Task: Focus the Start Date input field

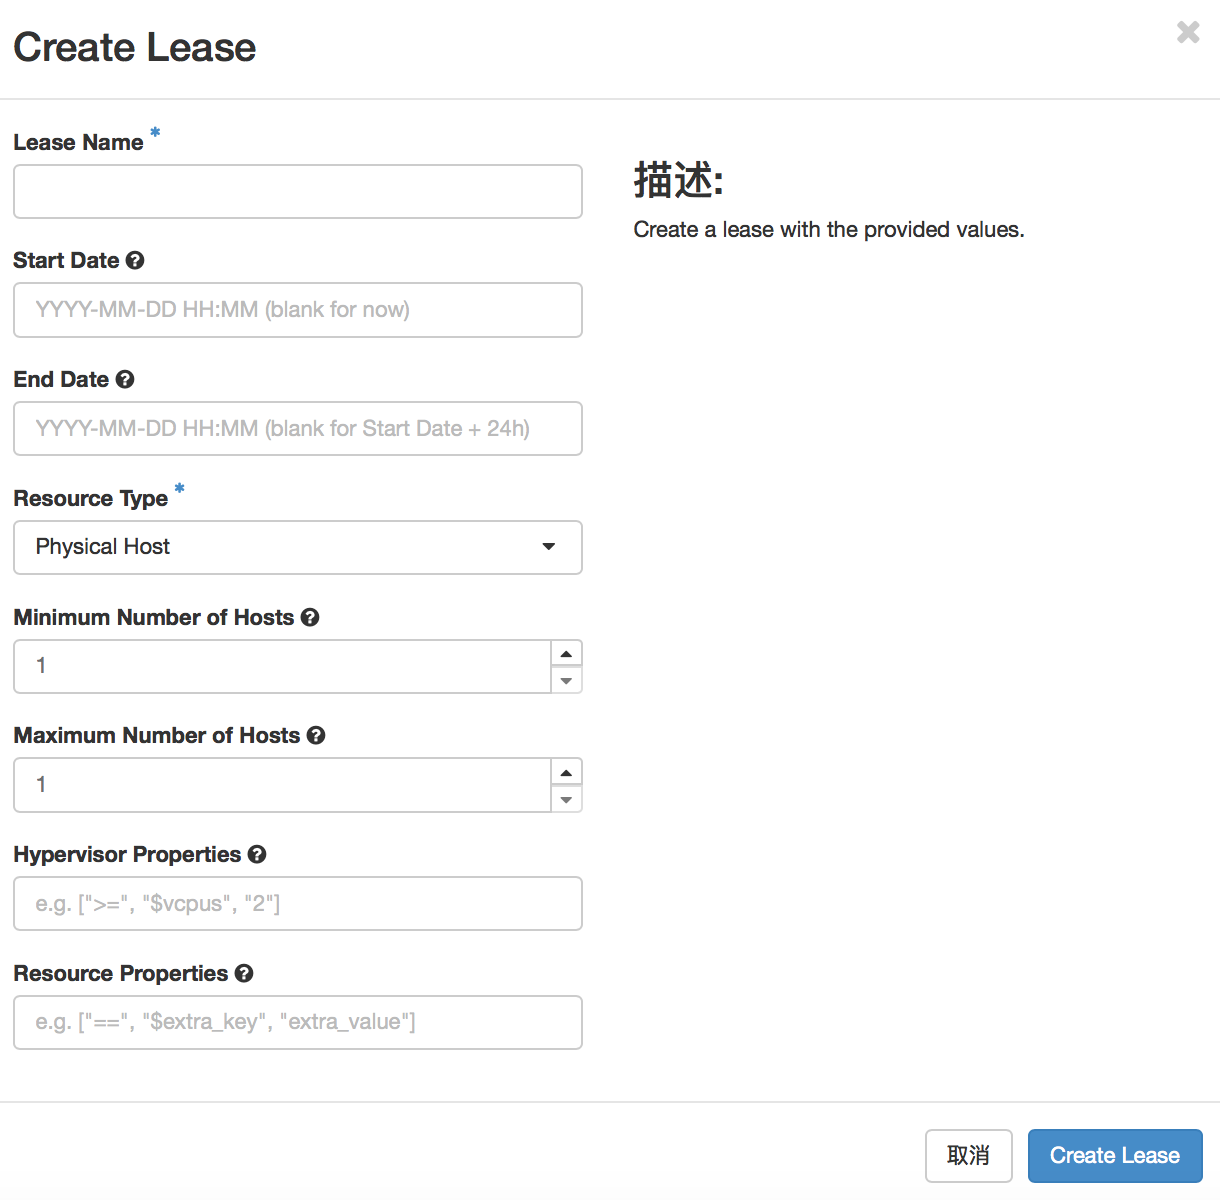Action: coord(298,310)
